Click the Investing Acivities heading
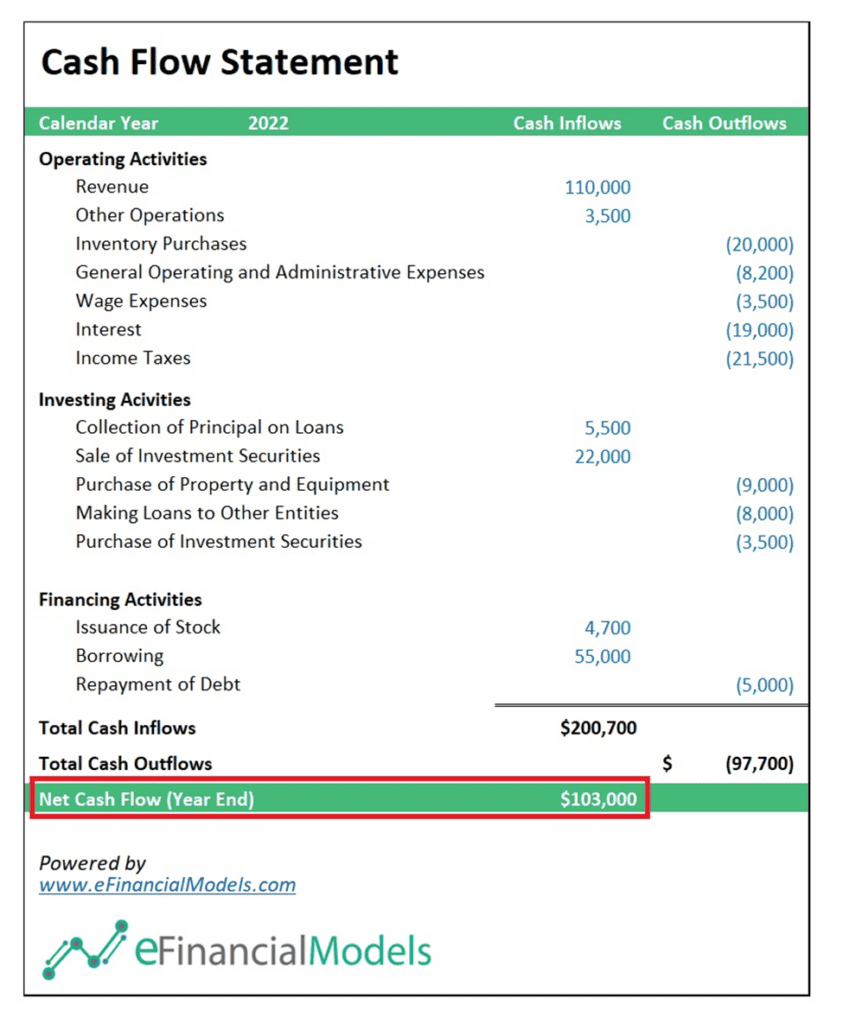 (x=115, y=400)
